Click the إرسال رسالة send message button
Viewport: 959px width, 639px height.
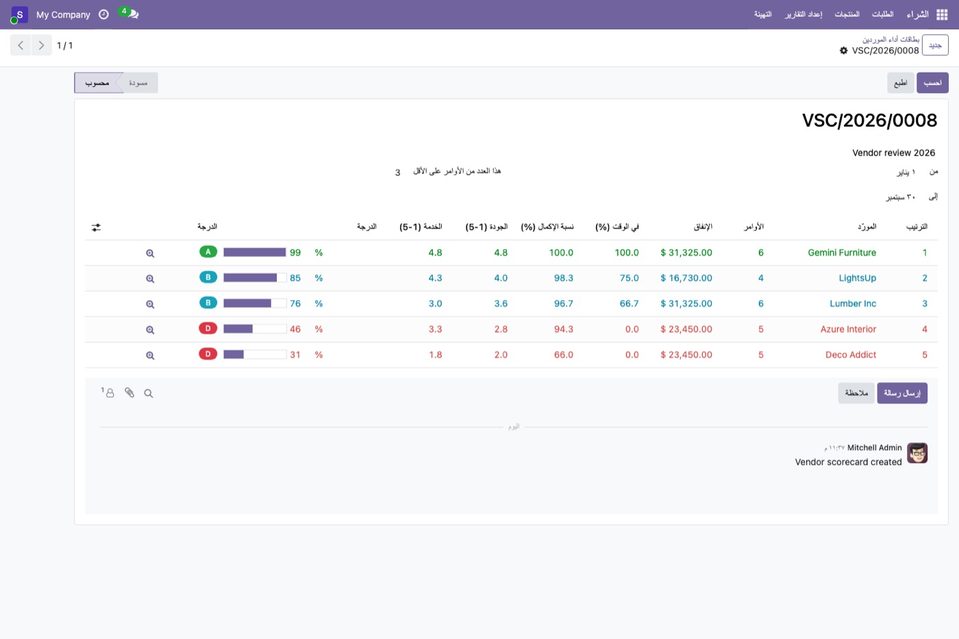click(x=902, y=393)
